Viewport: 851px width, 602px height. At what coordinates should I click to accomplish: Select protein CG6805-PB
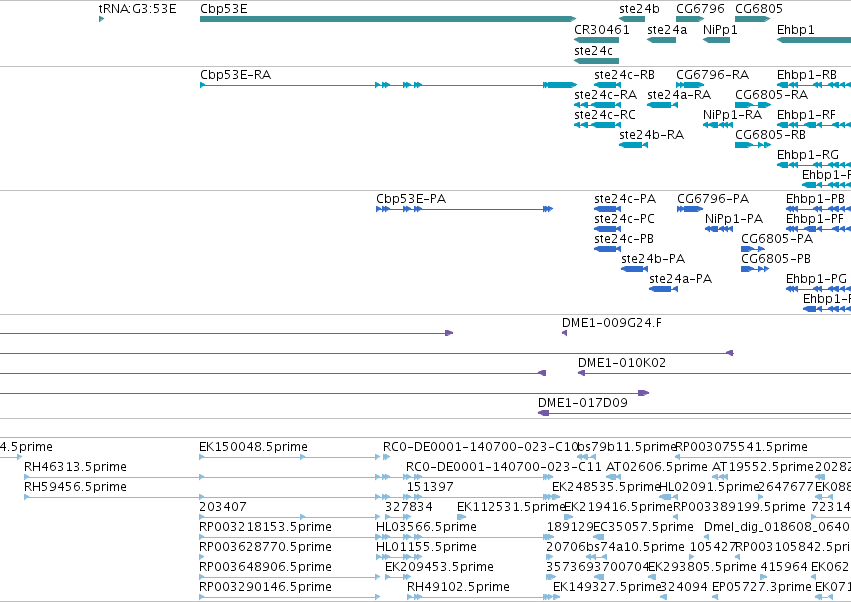(x=755, y=269)
